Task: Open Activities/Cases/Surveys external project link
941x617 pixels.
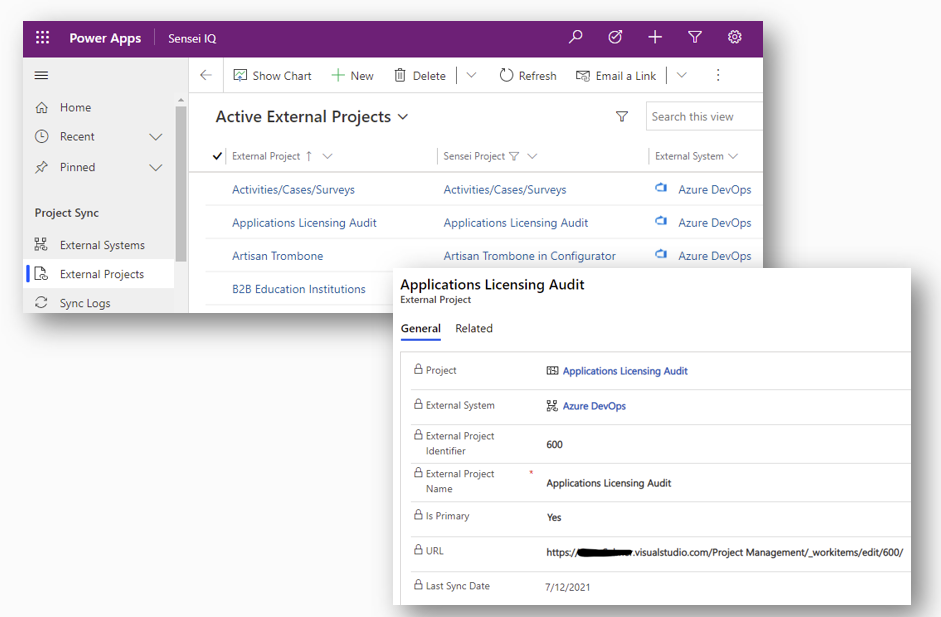Action: [293, 190]
